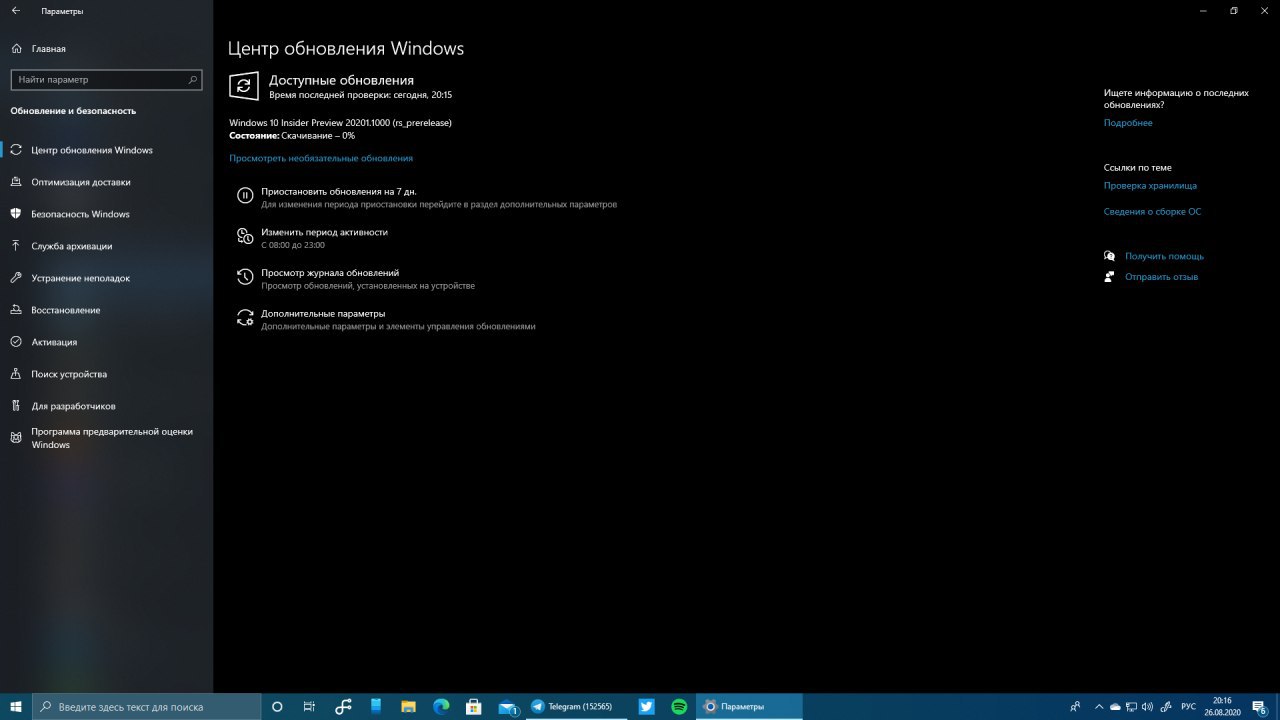Open Поиск устройства section
The height and width of the screenshot is (720, 1280).
pyautogui.click(x=69, y=374)
